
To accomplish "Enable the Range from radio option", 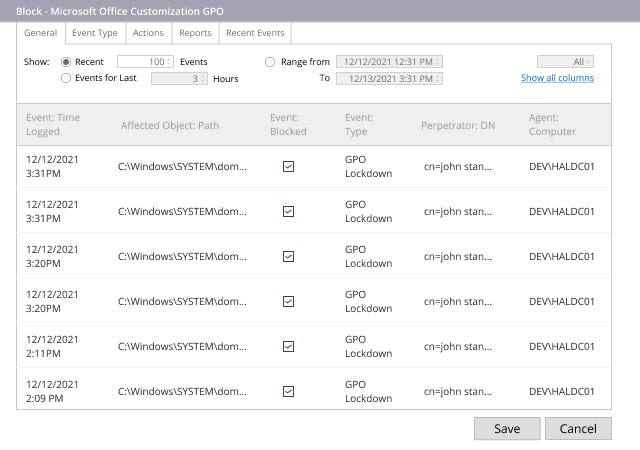I will pyautogui.click(x=270, y=62).
